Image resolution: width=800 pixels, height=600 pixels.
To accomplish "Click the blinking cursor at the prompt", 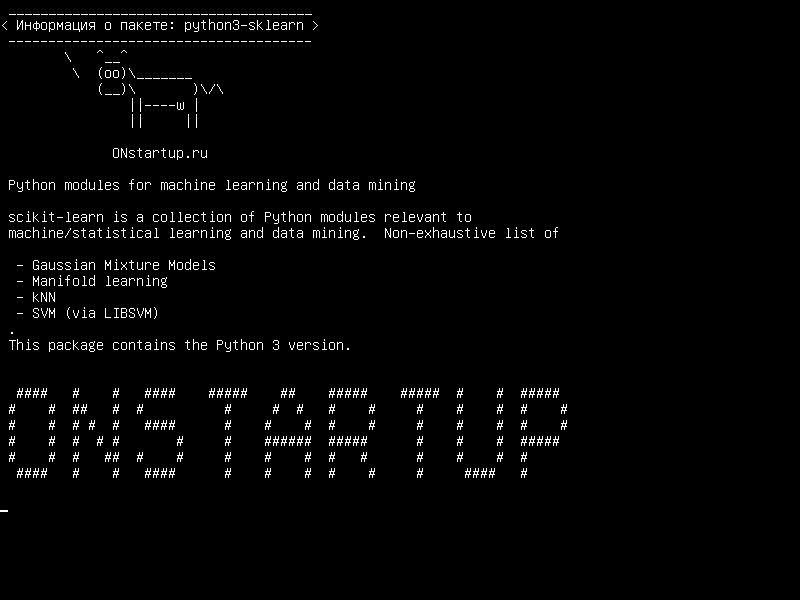I will [4, 510].
